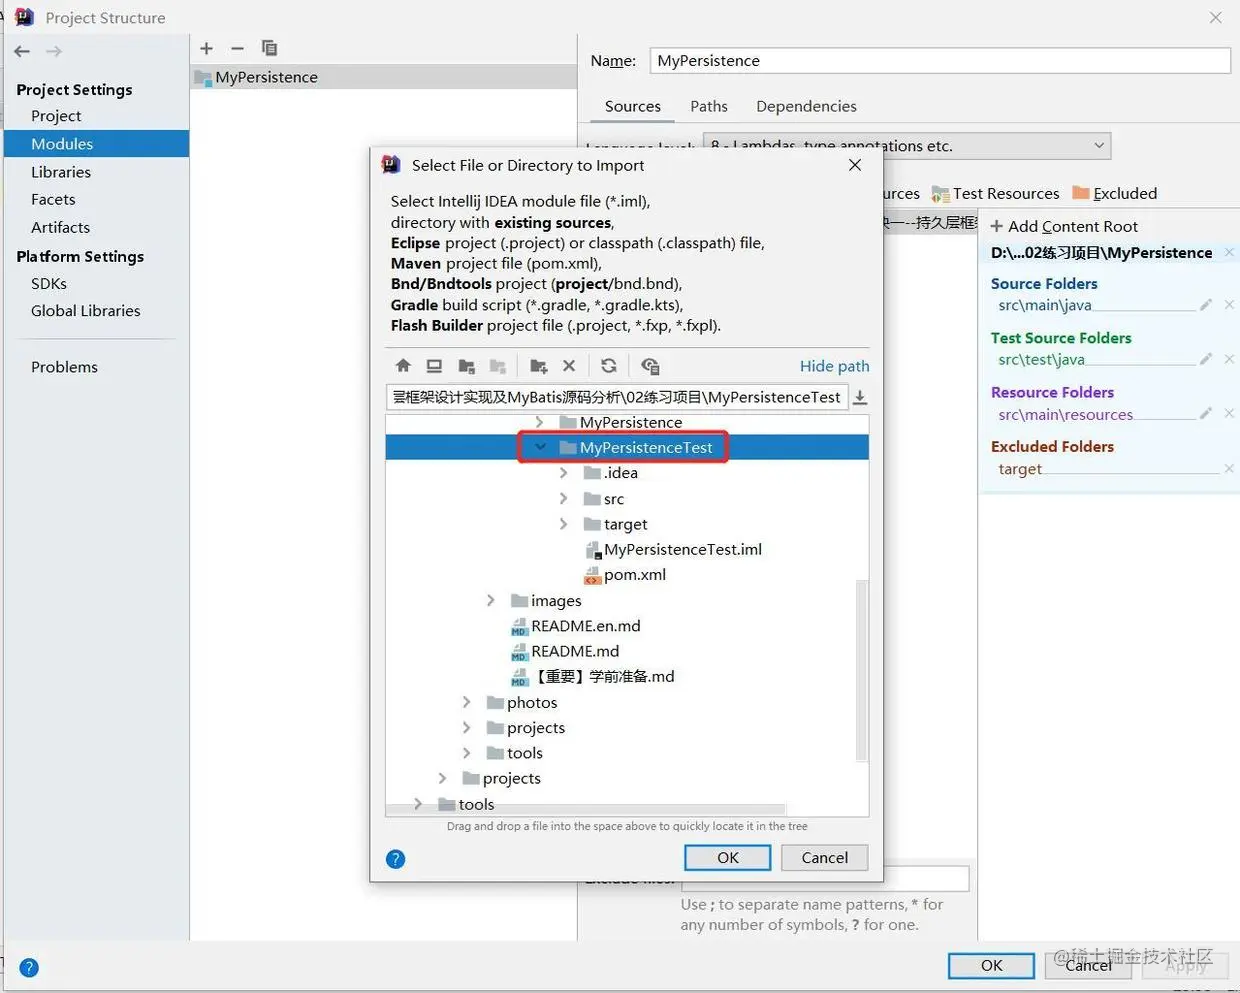The width and height of the screenshot is (1240, 993).
Task: Add a new module with the plus icon
Action: point(206,48)
